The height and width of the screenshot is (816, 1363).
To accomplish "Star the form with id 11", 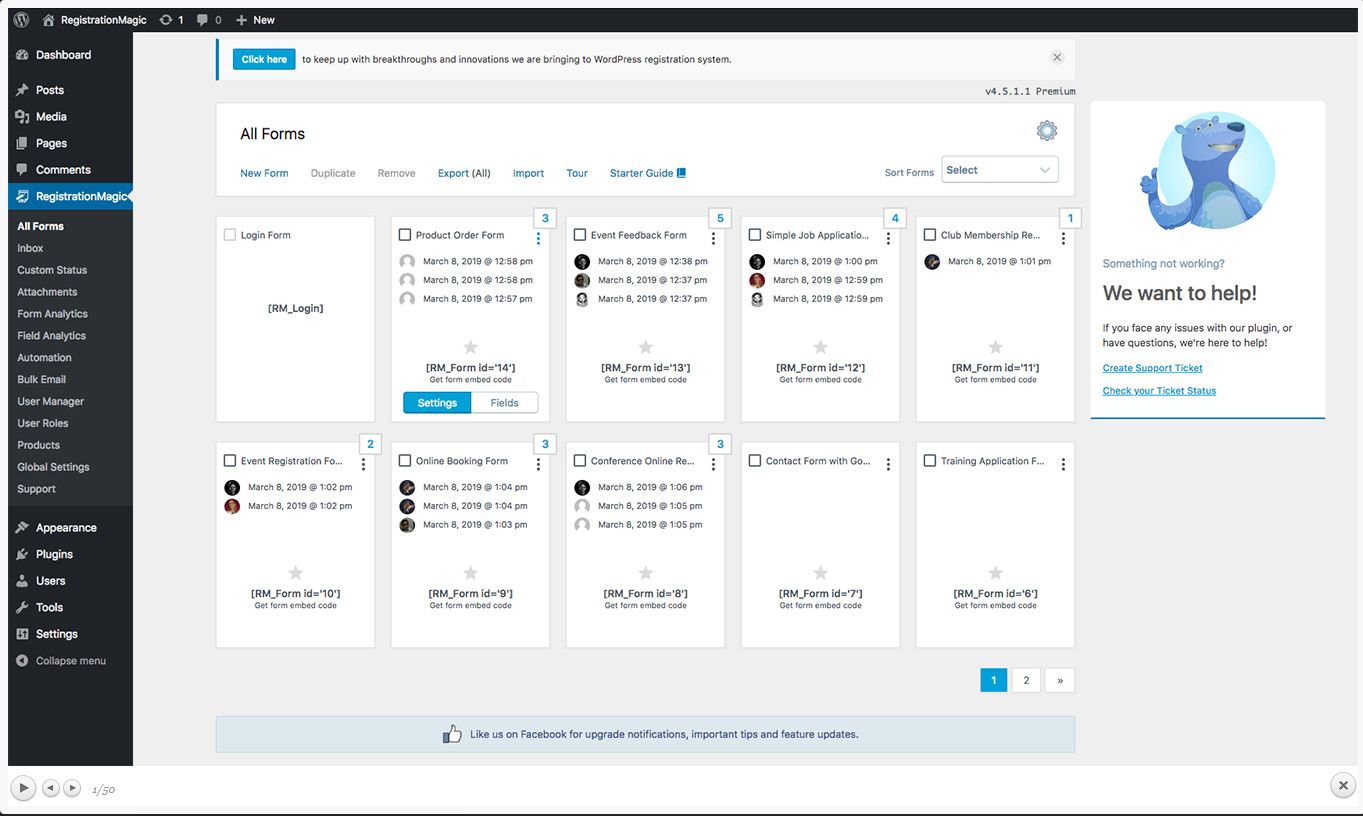I will pos(996,347).
